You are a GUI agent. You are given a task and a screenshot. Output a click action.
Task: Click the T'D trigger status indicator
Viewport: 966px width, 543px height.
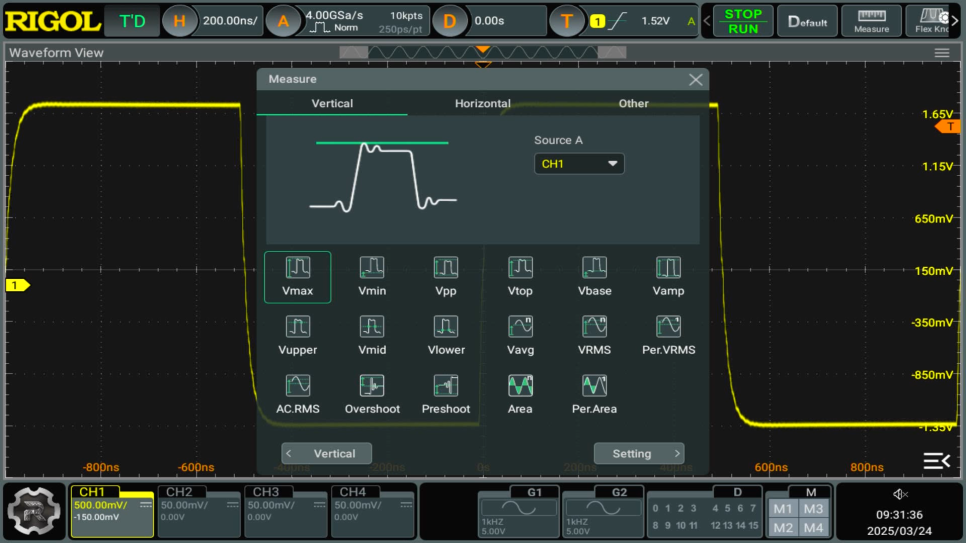click(x=132, y=21)
